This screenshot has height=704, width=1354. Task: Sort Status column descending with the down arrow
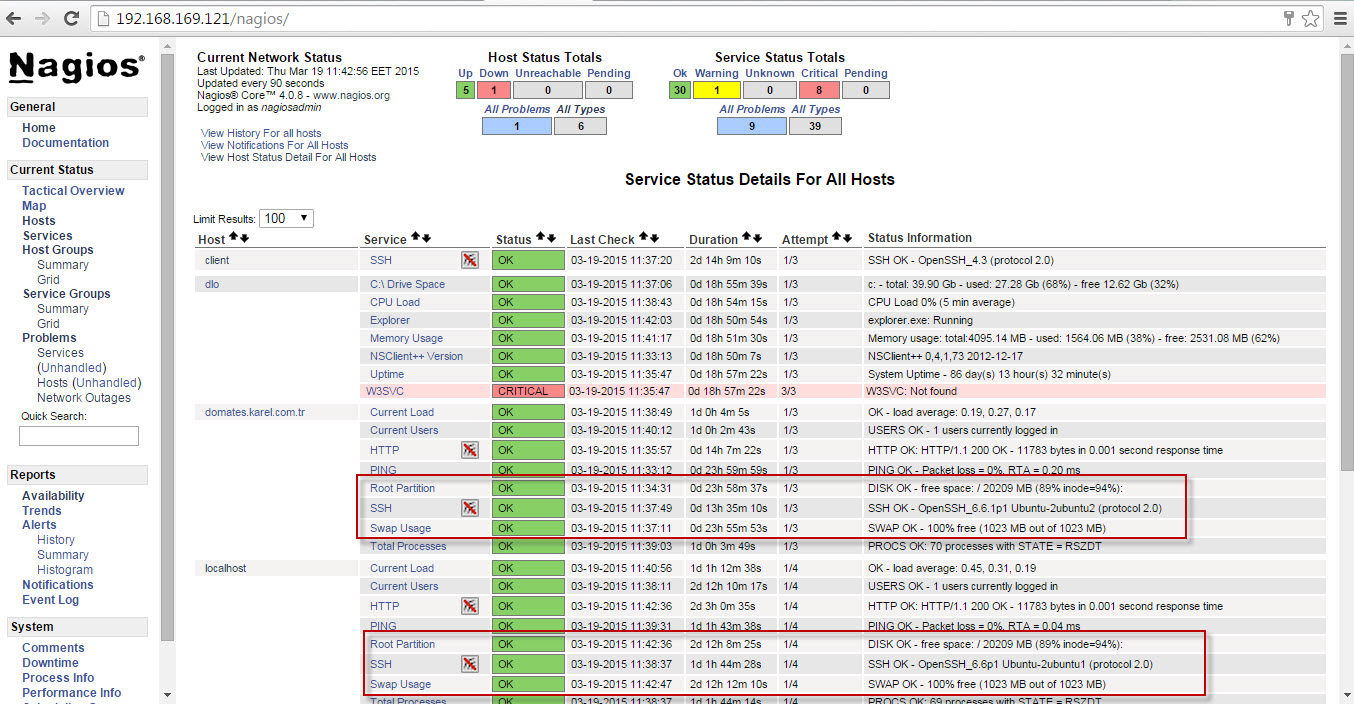pyautogui.click(x=551, y=238)
